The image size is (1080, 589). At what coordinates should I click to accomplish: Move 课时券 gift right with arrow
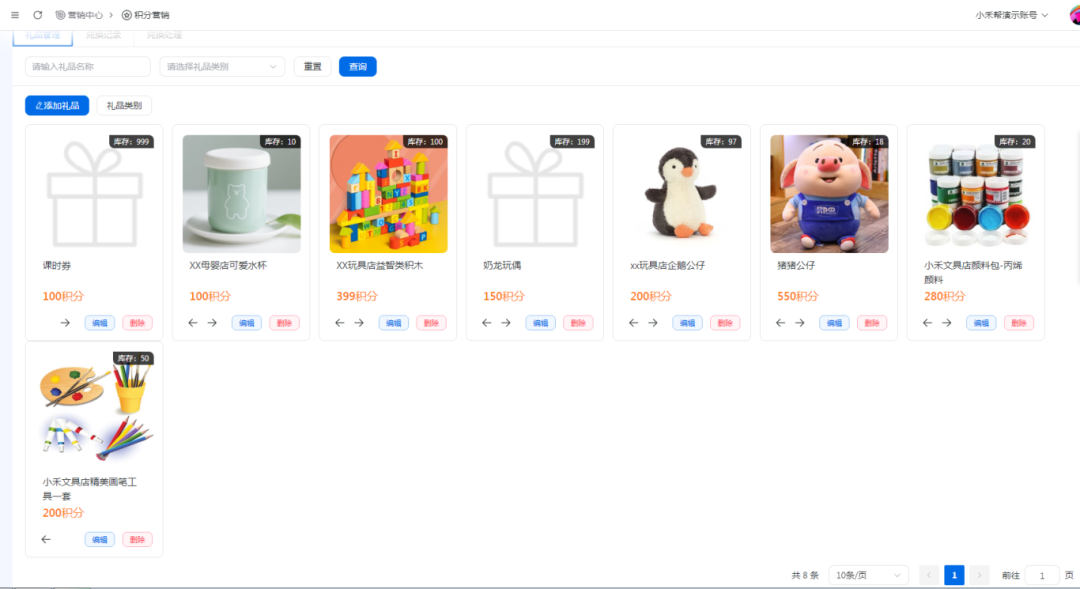pyautogui.click(x=65, y=323)
